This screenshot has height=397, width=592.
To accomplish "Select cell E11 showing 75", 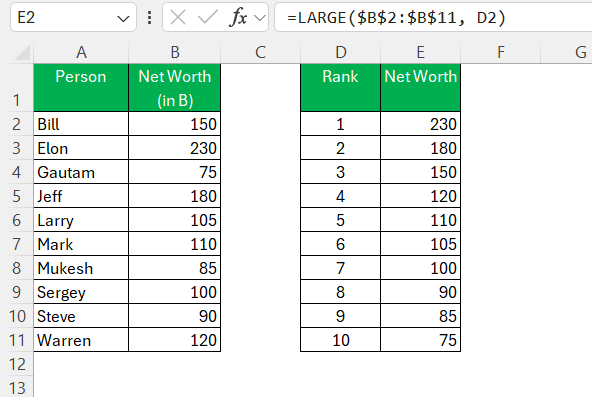I will (x=421, y=340).
